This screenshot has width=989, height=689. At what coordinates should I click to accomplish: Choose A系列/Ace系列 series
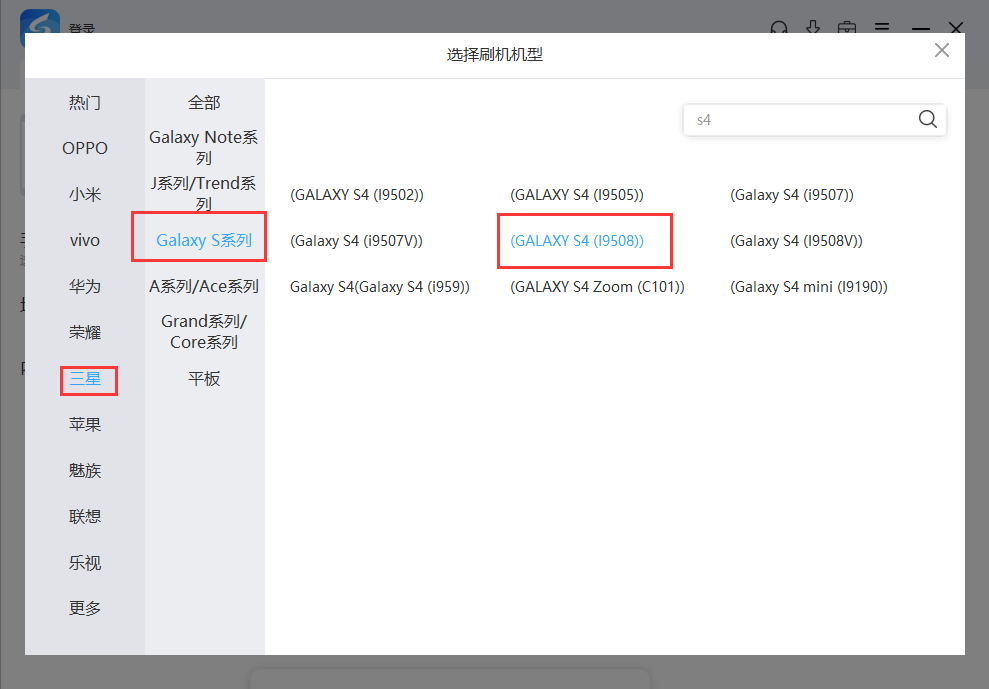tap(204, 286)
